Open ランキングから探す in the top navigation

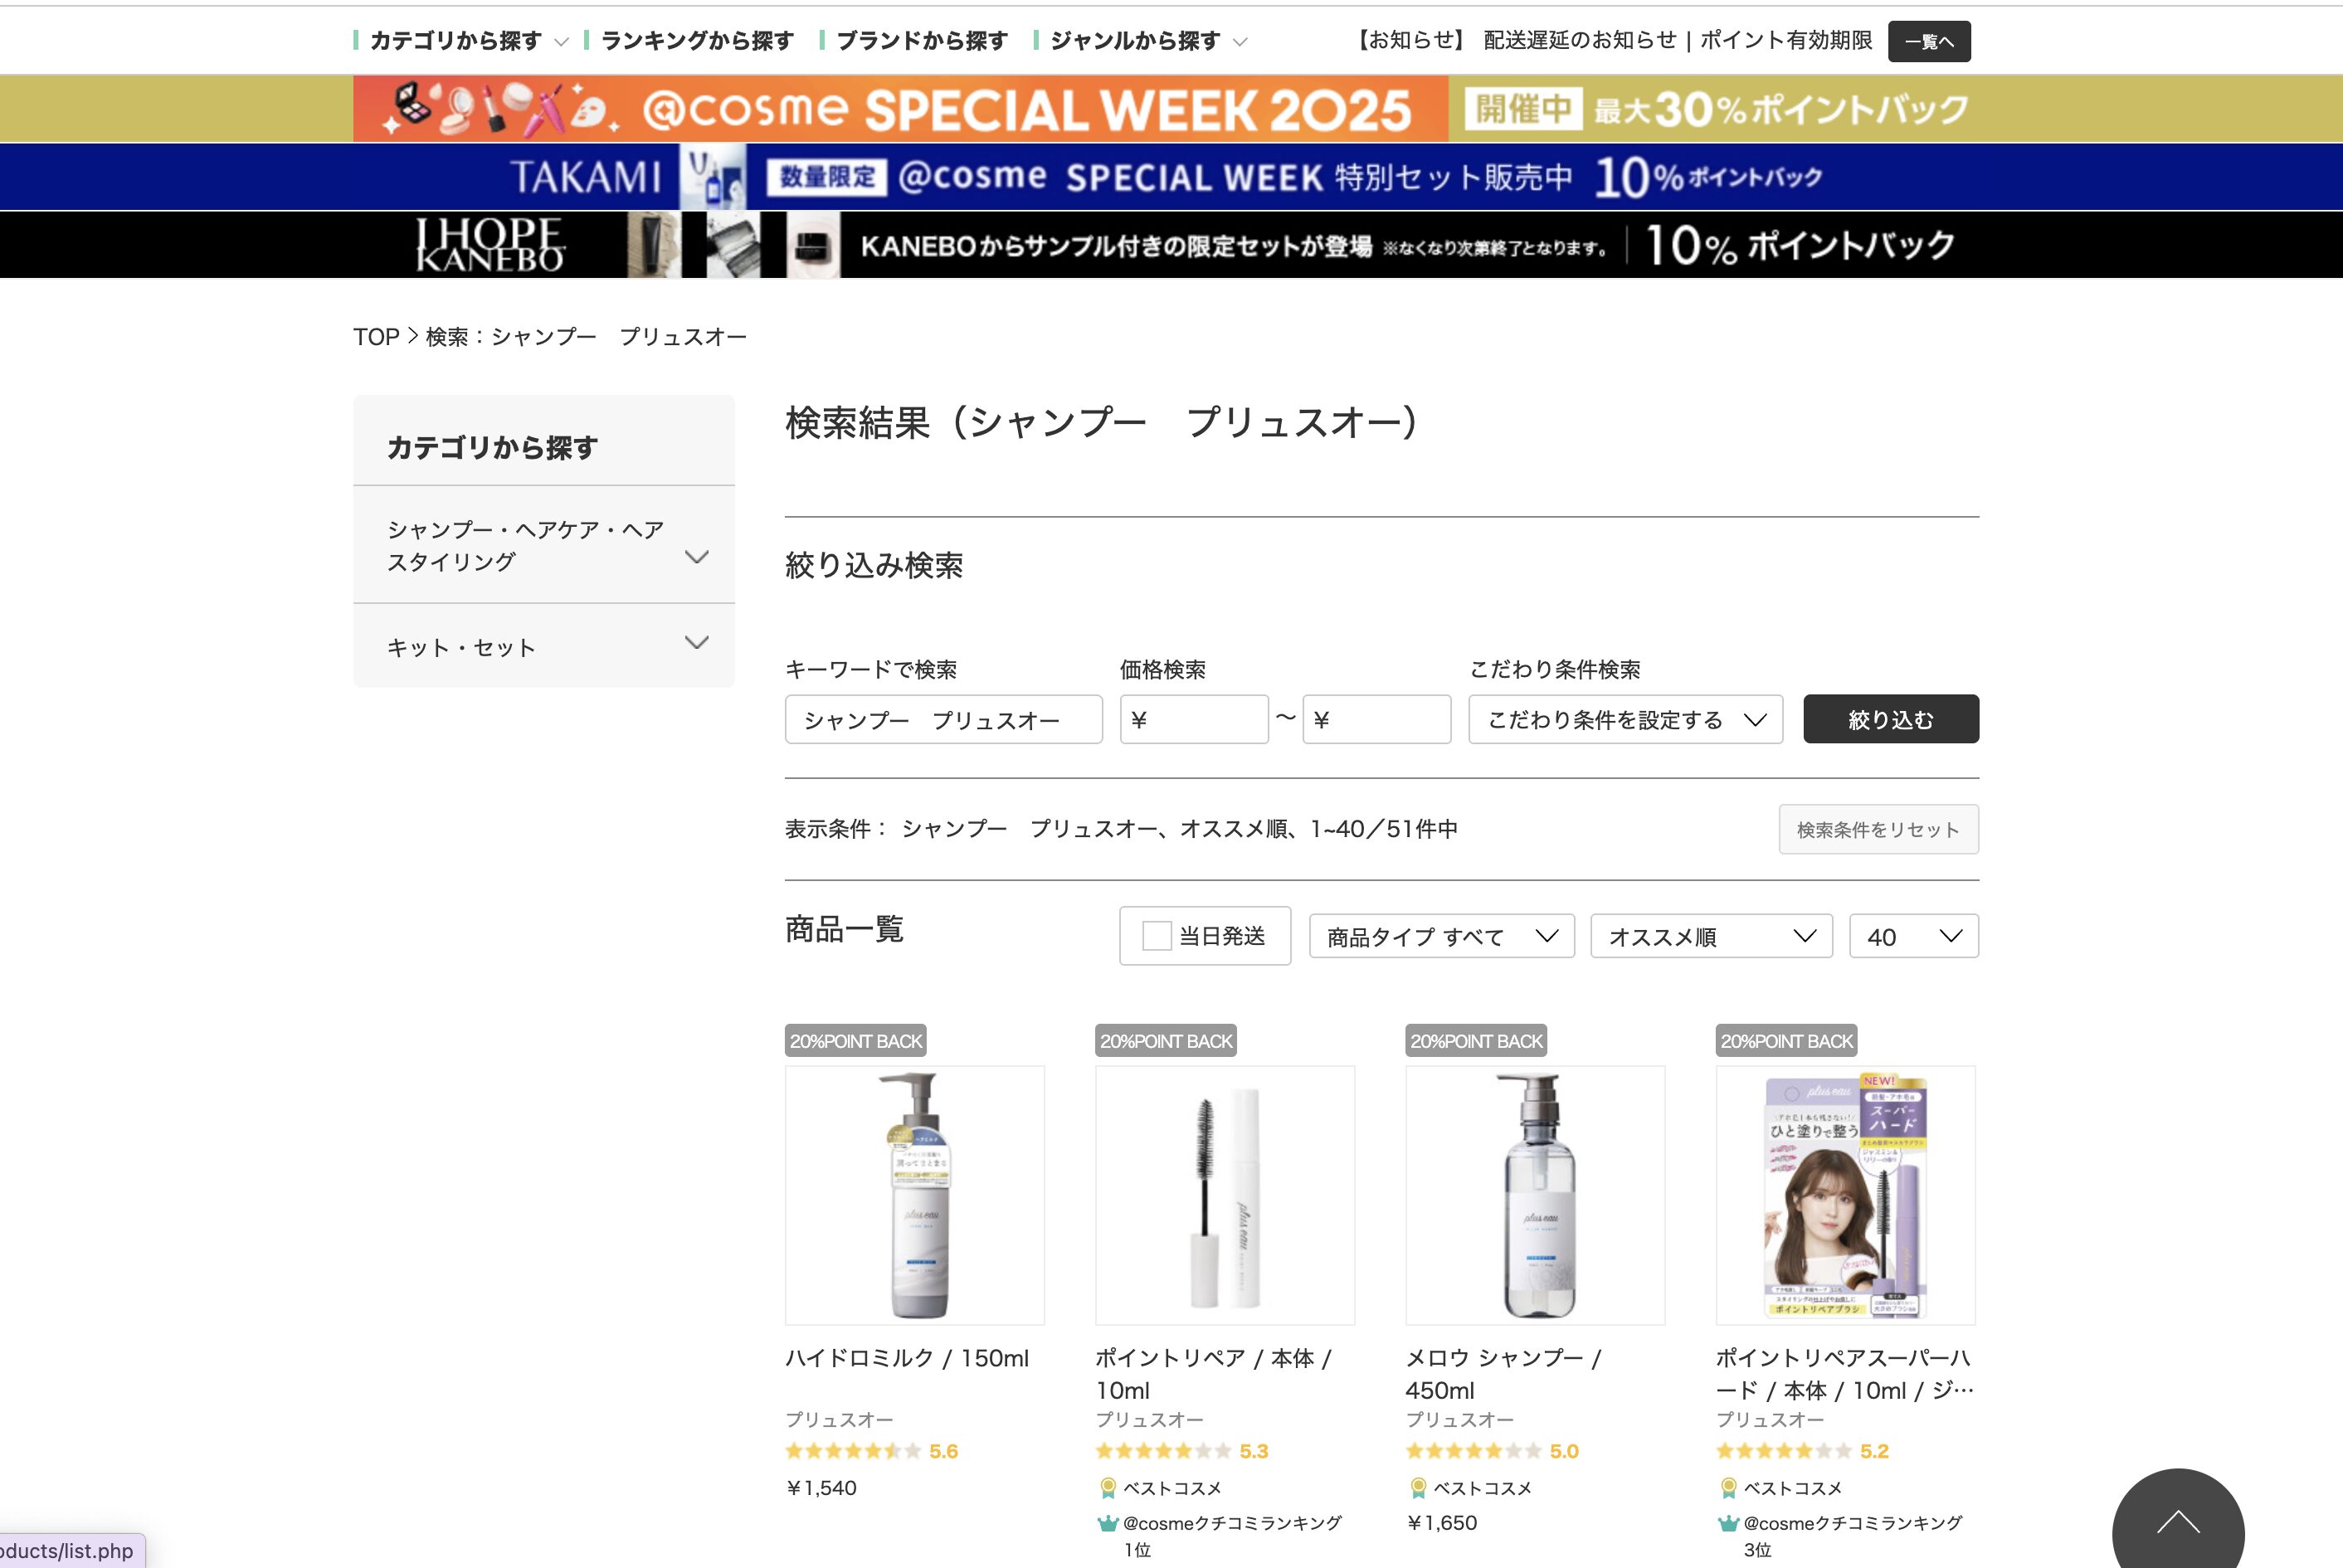pos(697,41)
